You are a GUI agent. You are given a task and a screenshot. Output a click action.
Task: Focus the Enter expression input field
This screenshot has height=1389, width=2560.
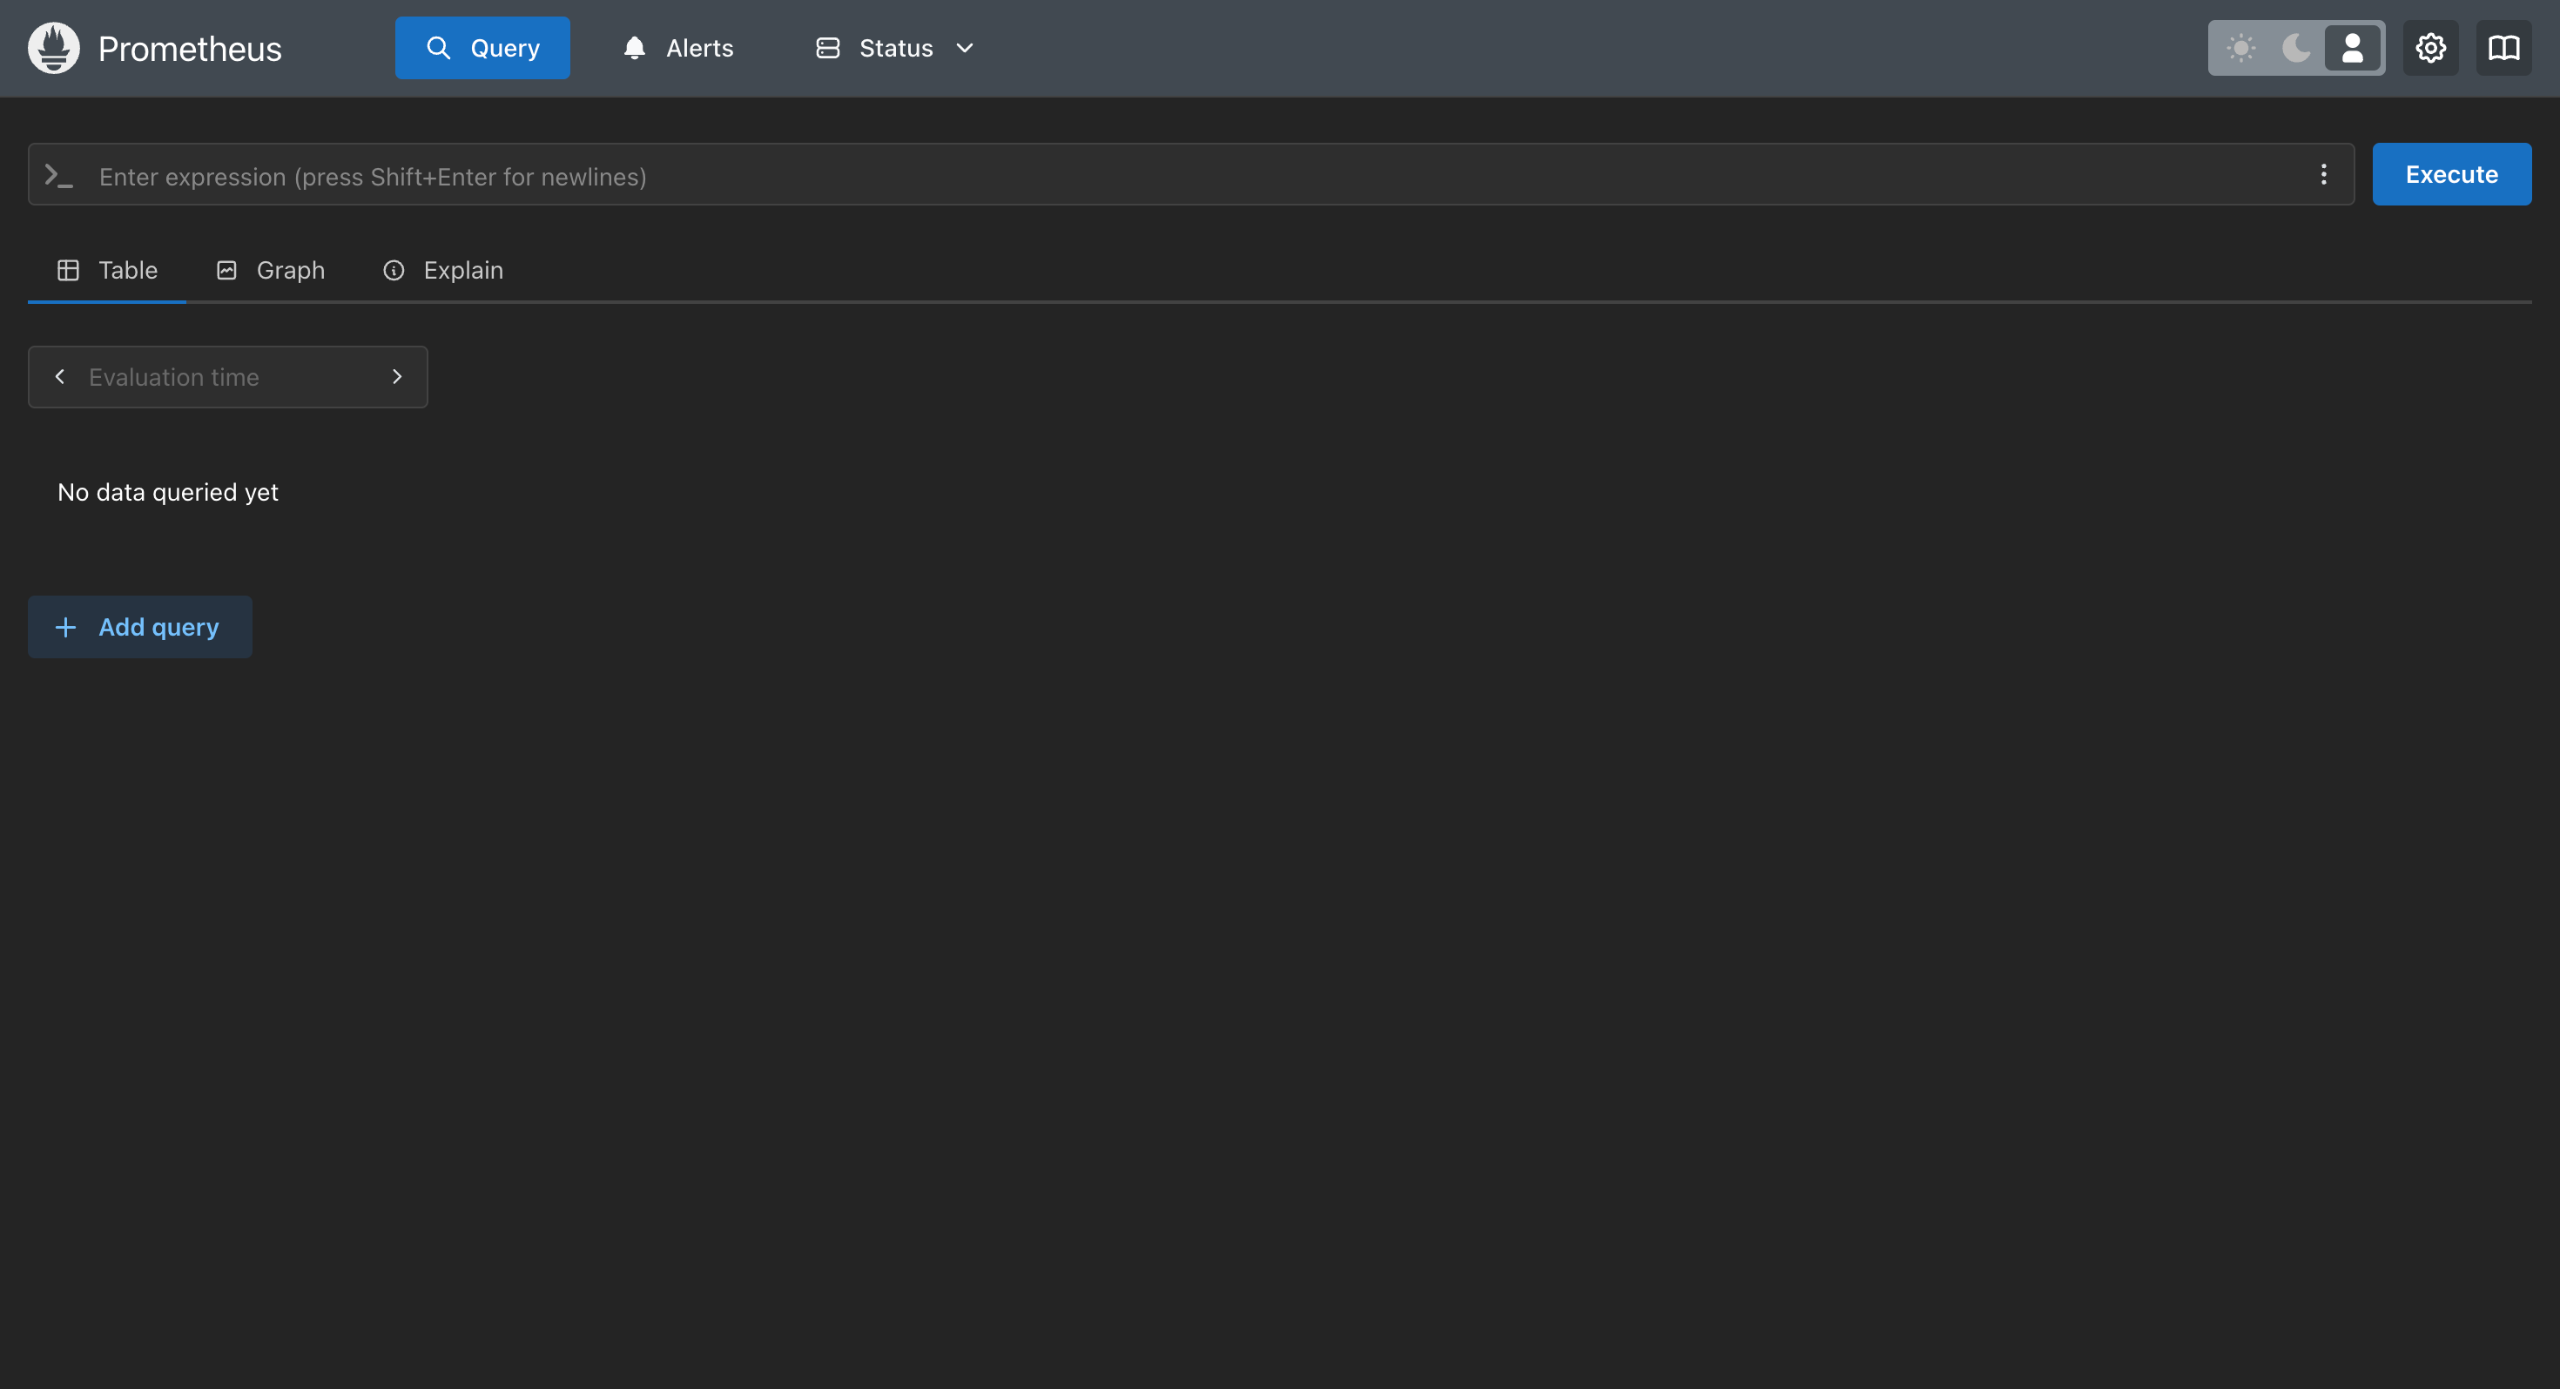click(x=1190, y=176)
